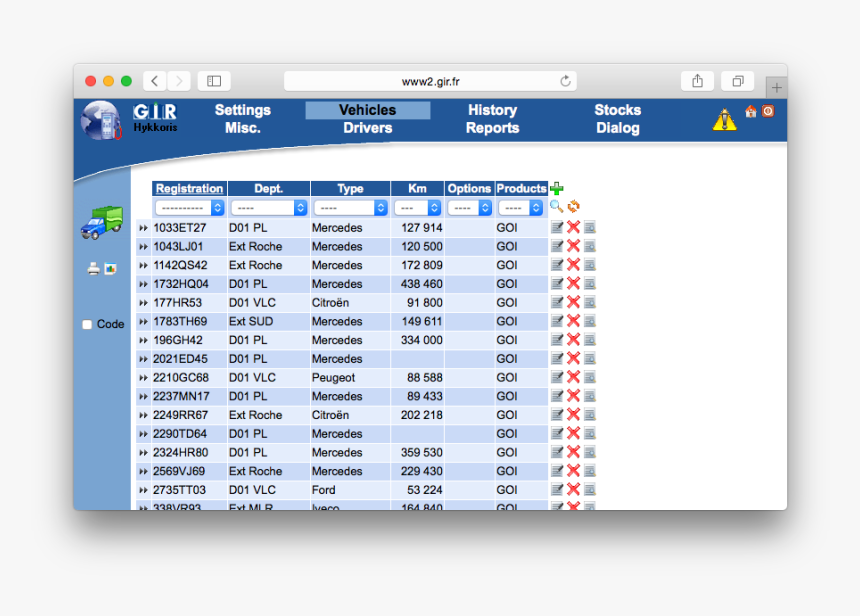860x616 pixels.
Task: Open the Type filter dropdown
Action: pyautogui.click(x=349, y=208)
